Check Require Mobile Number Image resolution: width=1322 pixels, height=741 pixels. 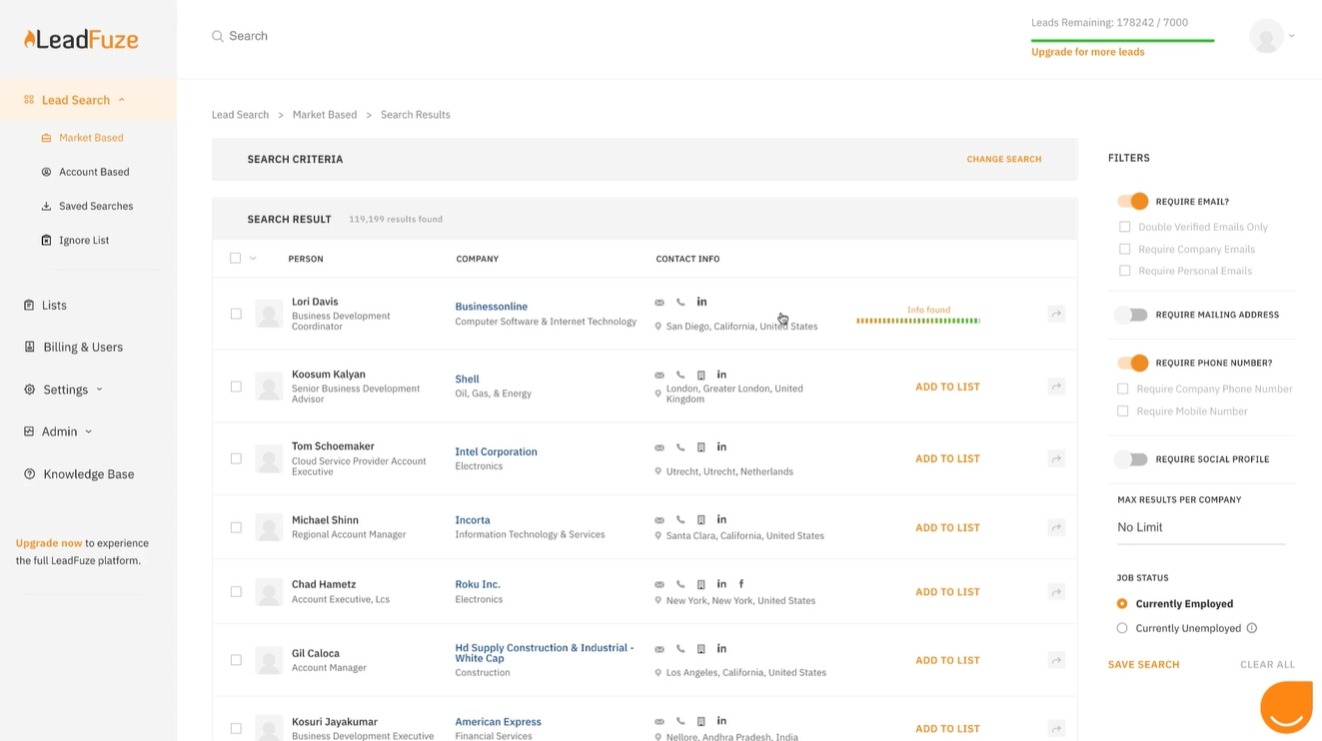click(x=1123, y=411)
